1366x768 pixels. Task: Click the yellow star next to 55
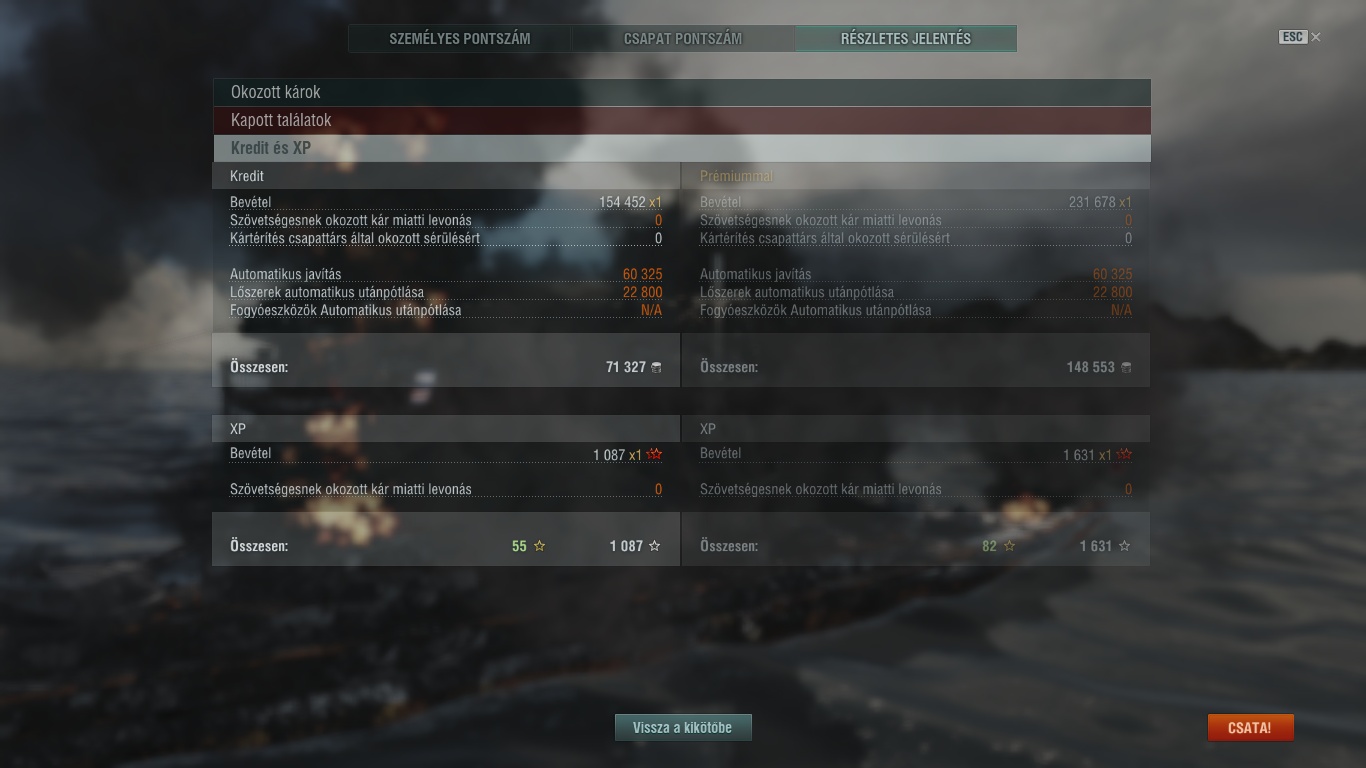click(540, 546)
